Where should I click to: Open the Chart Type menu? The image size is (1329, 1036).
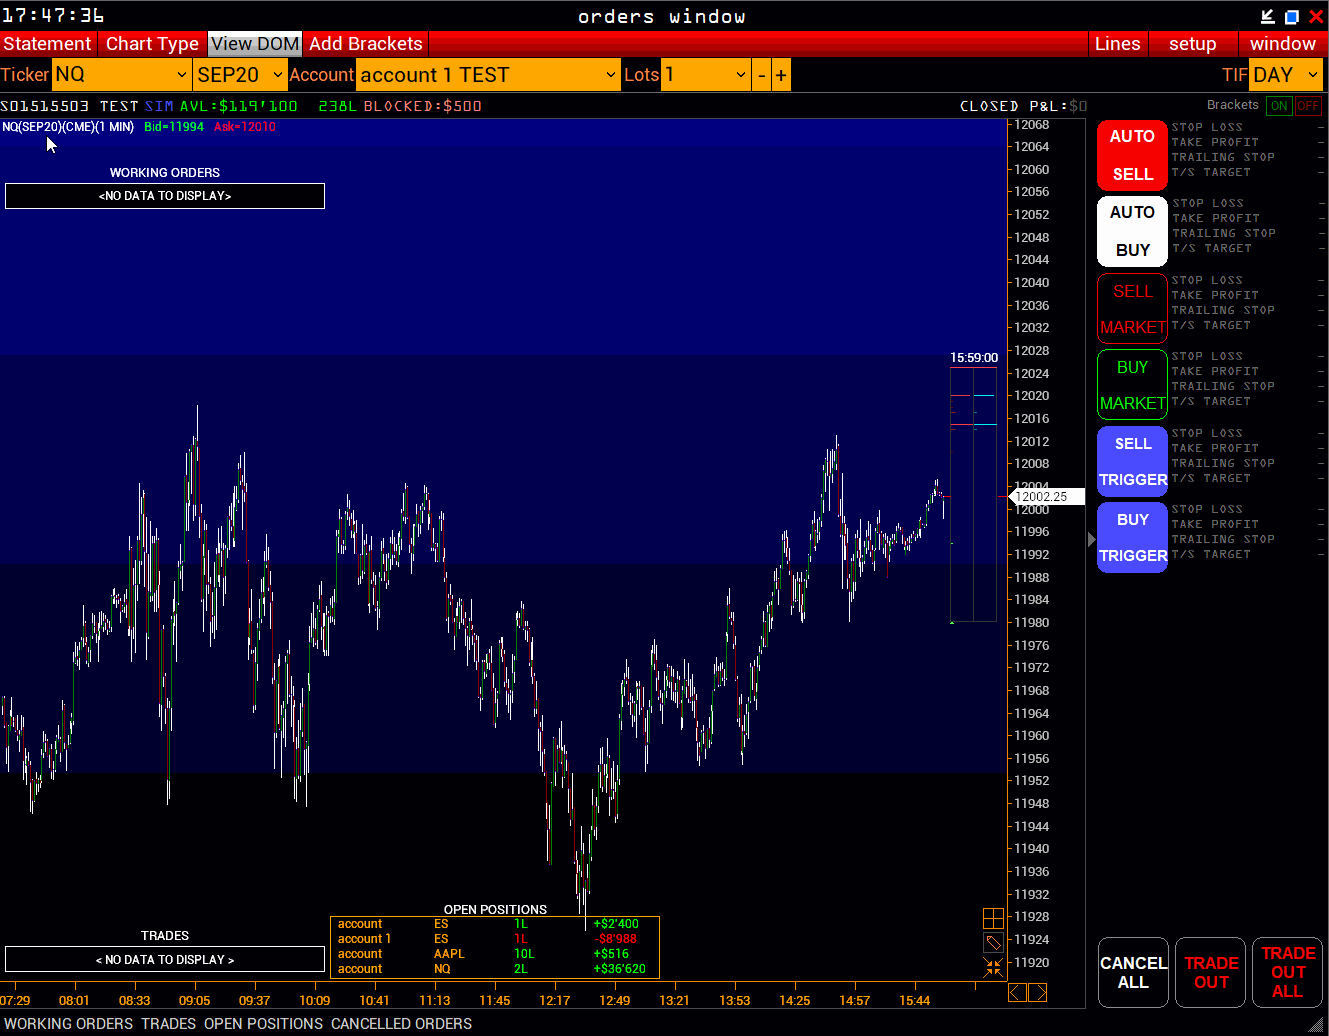(x=152, y=44)
